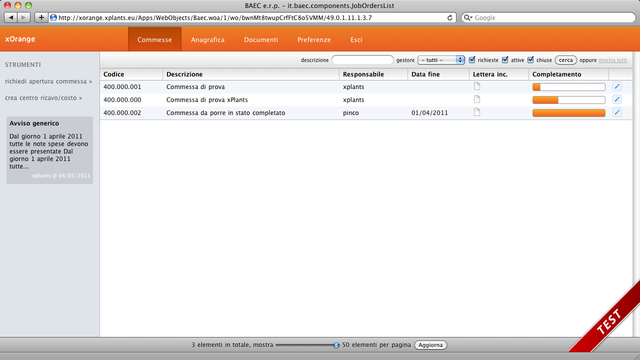Open letter document icon for row 400.000.002
This screenshot has height=360, width=640.
(477, 112)
